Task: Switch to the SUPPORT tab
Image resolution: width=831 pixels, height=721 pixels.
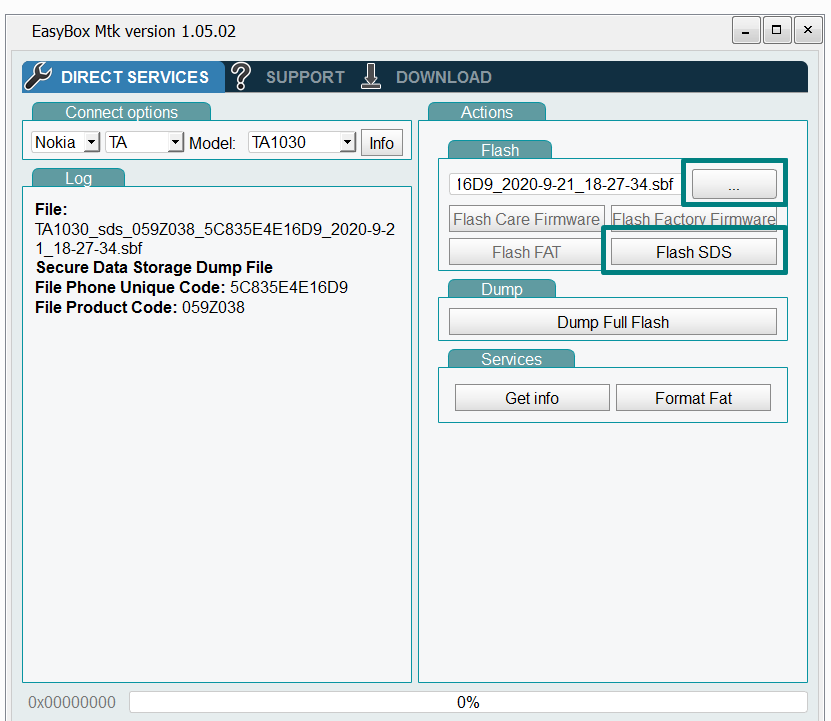Action: (x=305, y=77)
